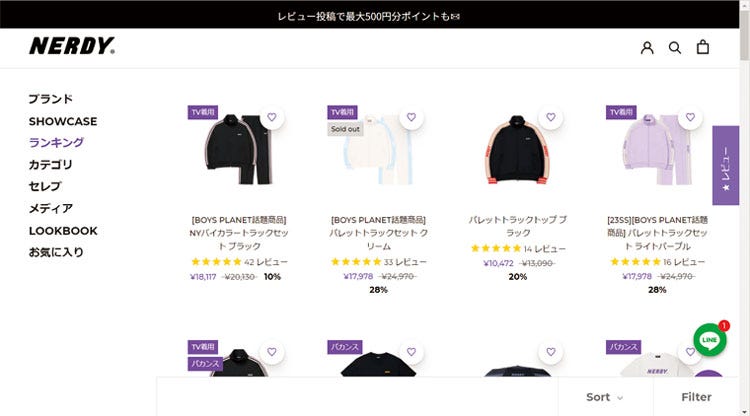750x416 pixels.
Task: Open the purple レビュー side tab
Action: [x=726, y=165]
